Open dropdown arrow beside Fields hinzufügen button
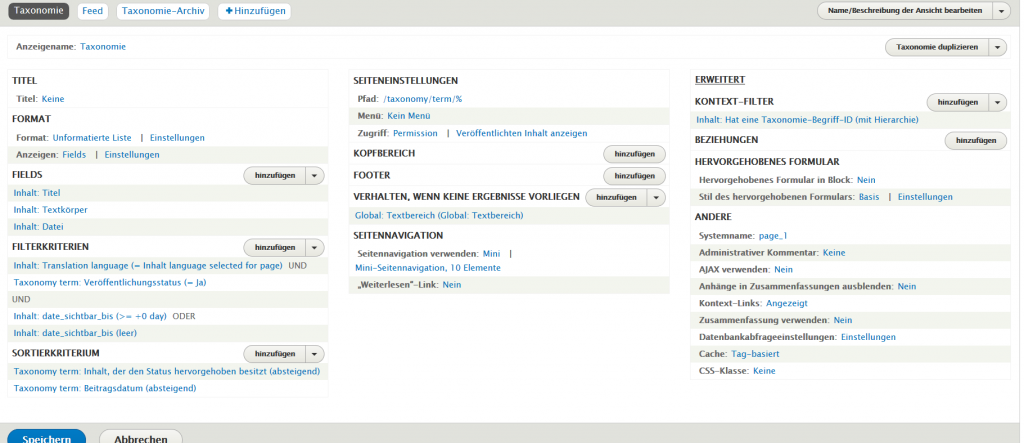 tap(316, 175)
